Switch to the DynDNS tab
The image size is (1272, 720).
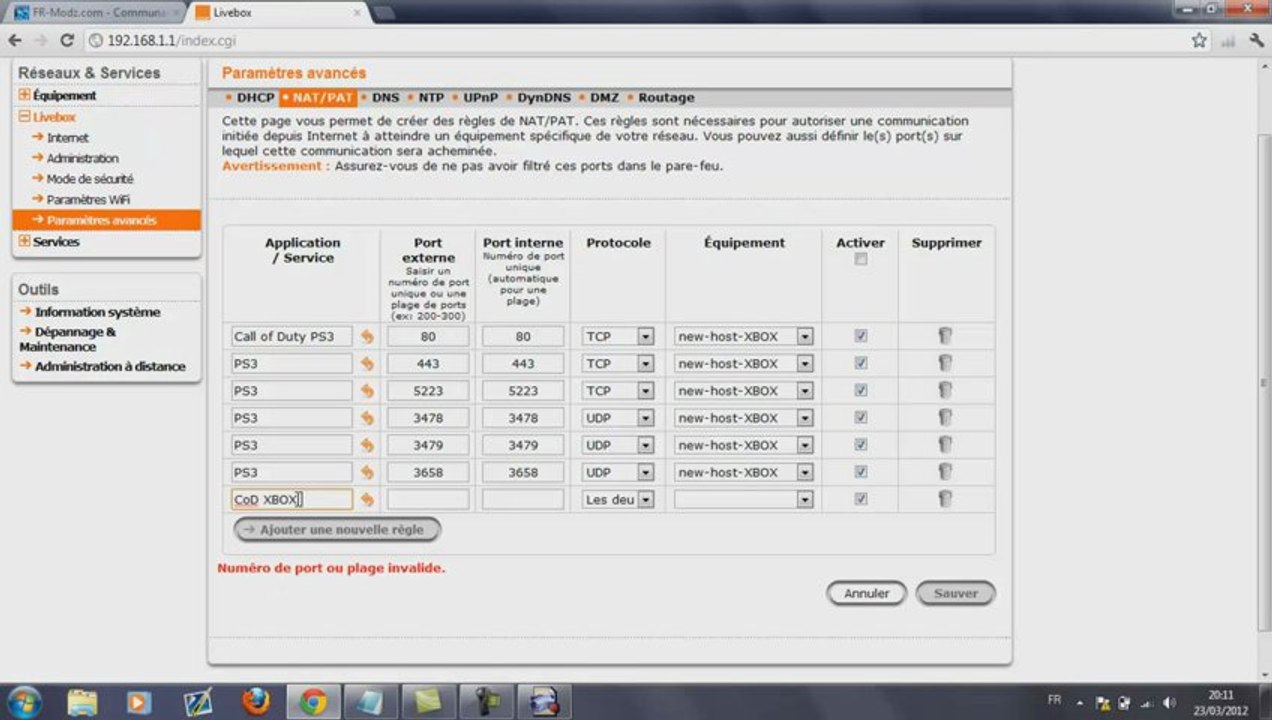click(x=544, y=98)
